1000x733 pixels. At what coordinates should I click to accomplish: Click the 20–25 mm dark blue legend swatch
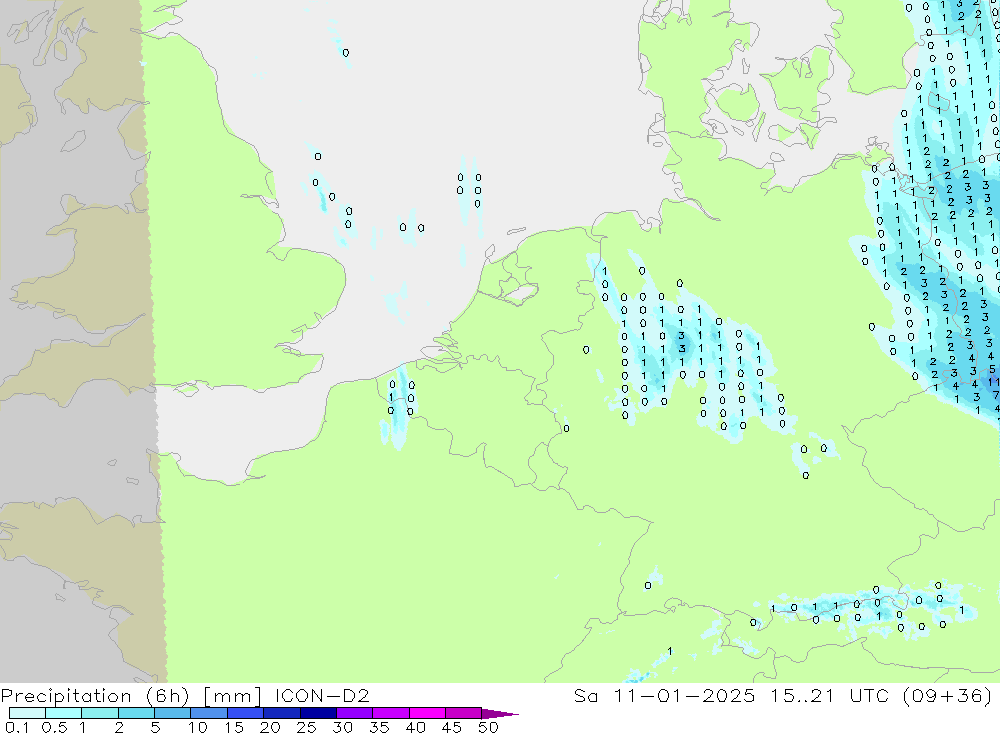click(x=281, y=713)
